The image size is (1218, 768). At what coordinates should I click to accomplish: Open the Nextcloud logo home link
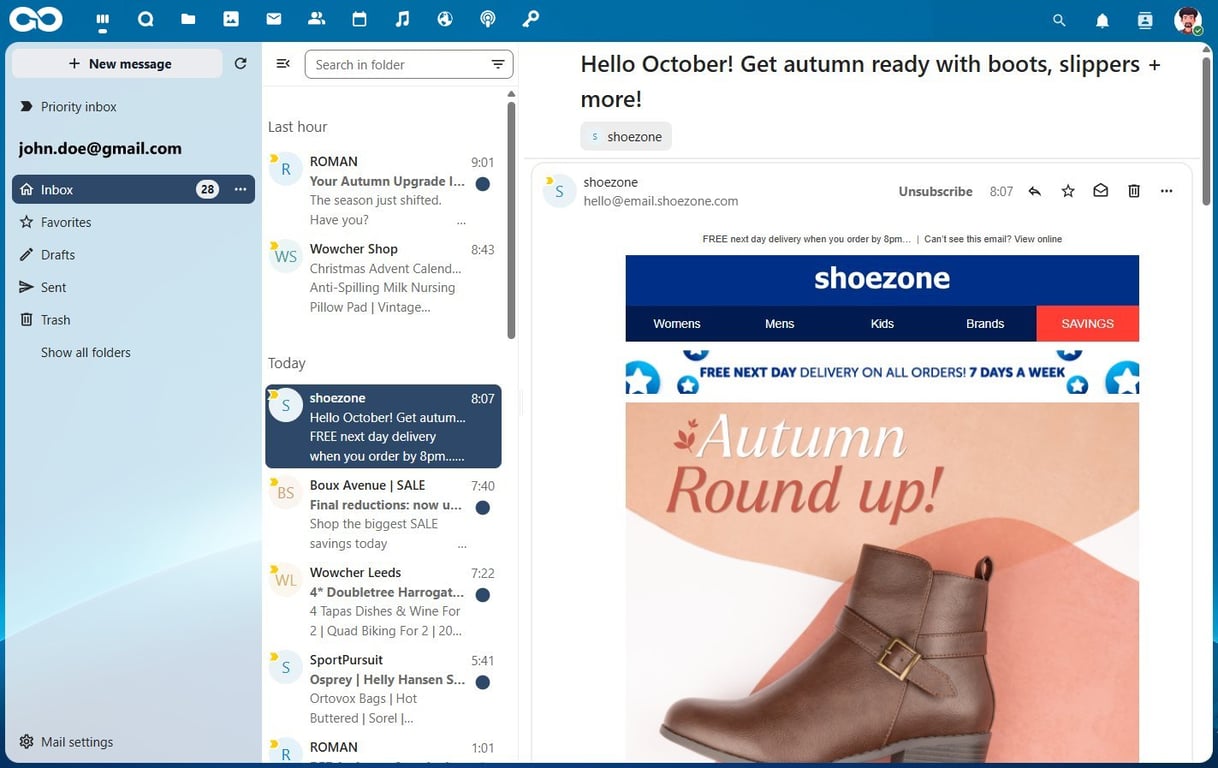(35, 19)
